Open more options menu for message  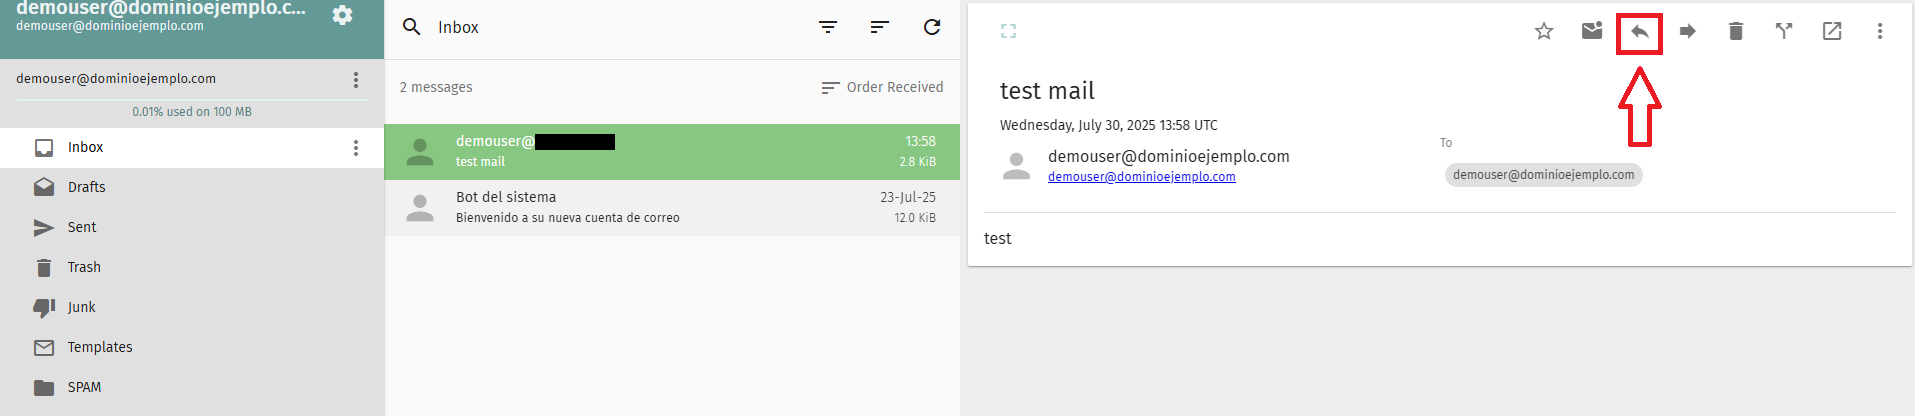click(1880, 31)
